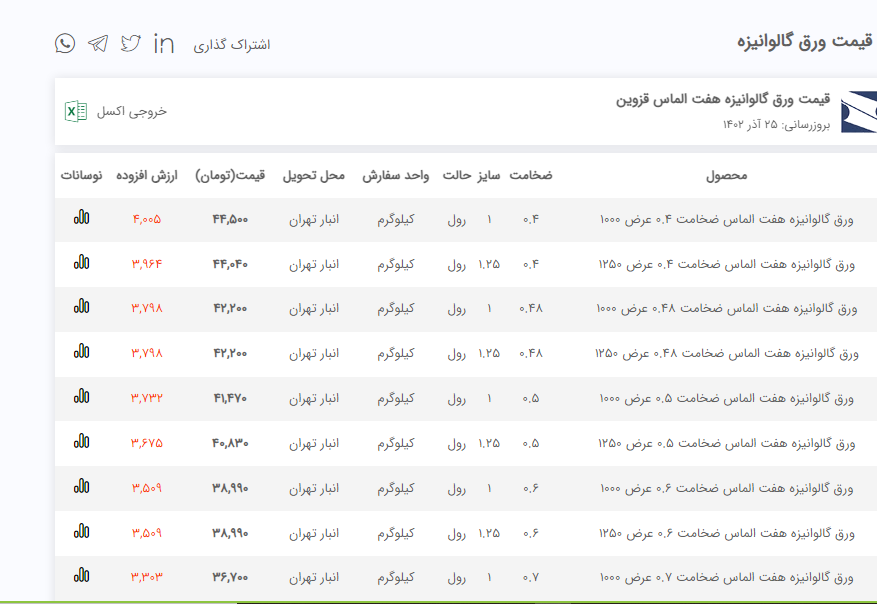This screenshot has height=604, width=877.
Task: Share the page via WhatsApp icon
Action: (x=65, y=43)
